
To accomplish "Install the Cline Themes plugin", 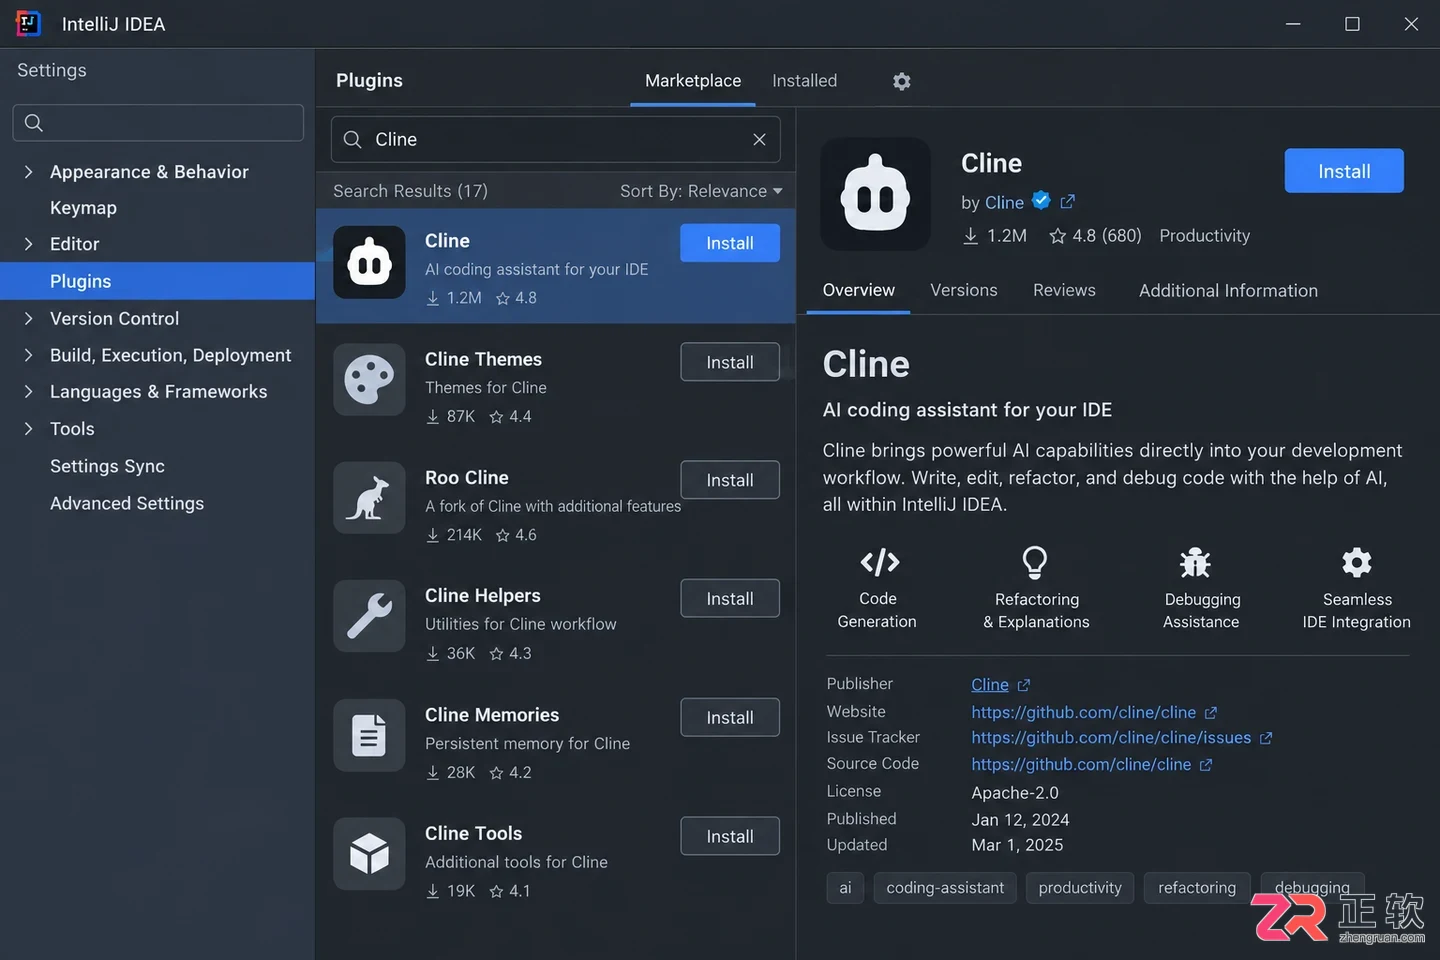I will click(x=730, y=362).
